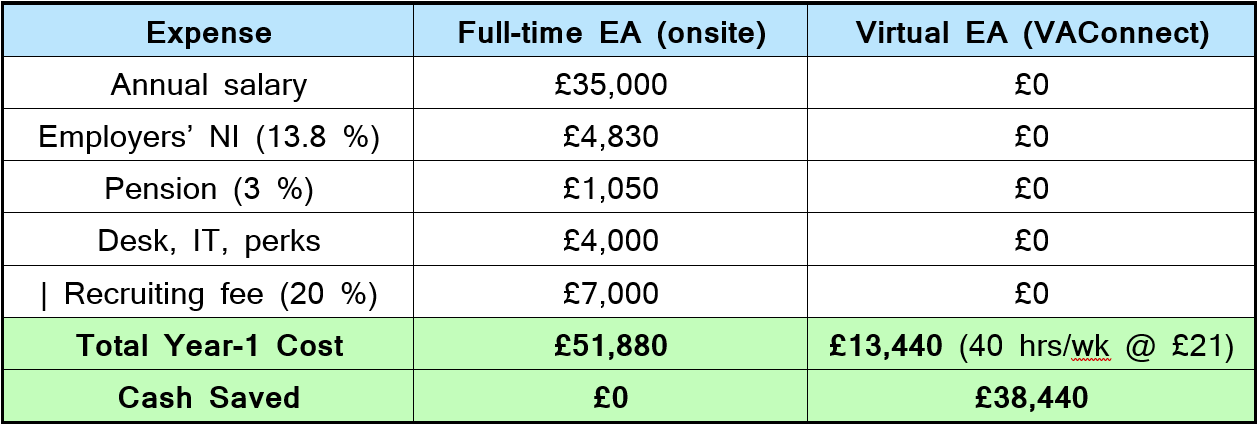The width and height of the screenshot is (1259, 425).
Task: Select the Cash Saved row label
Action: [208, 396]
